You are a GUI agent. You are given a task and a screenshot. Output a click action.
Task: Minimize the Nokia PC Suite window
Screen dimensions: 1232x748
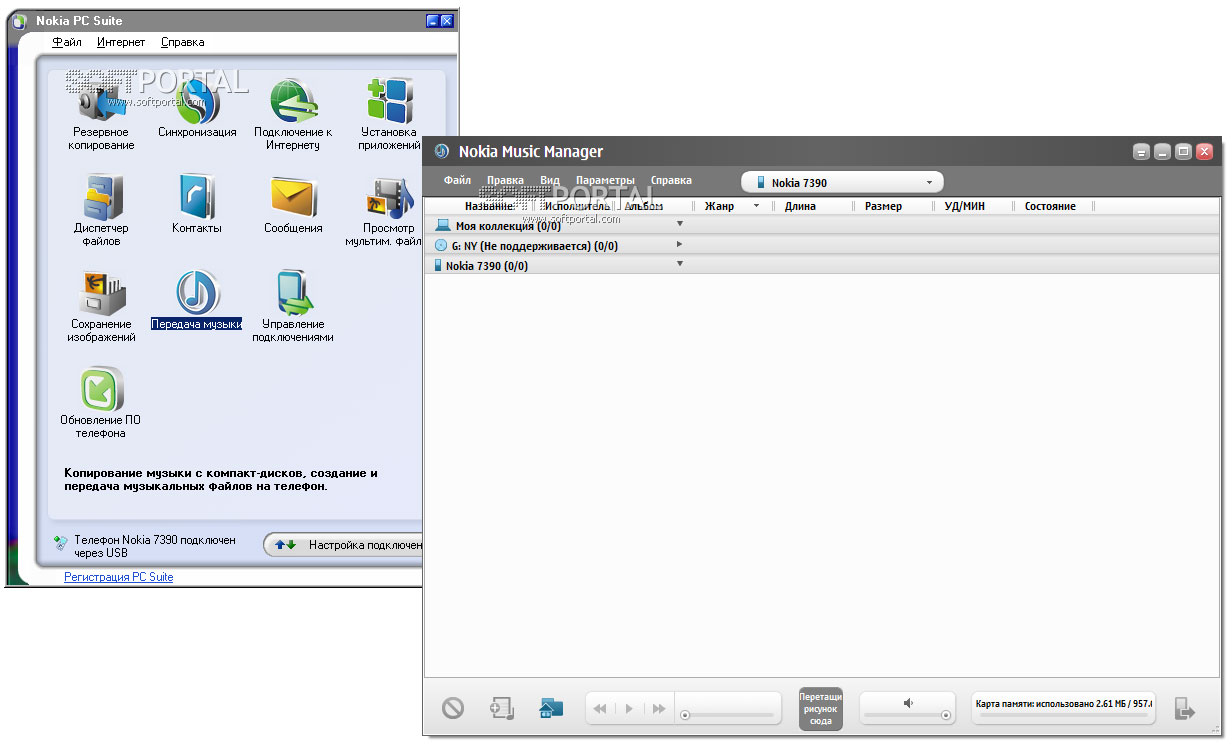point(432,20)
